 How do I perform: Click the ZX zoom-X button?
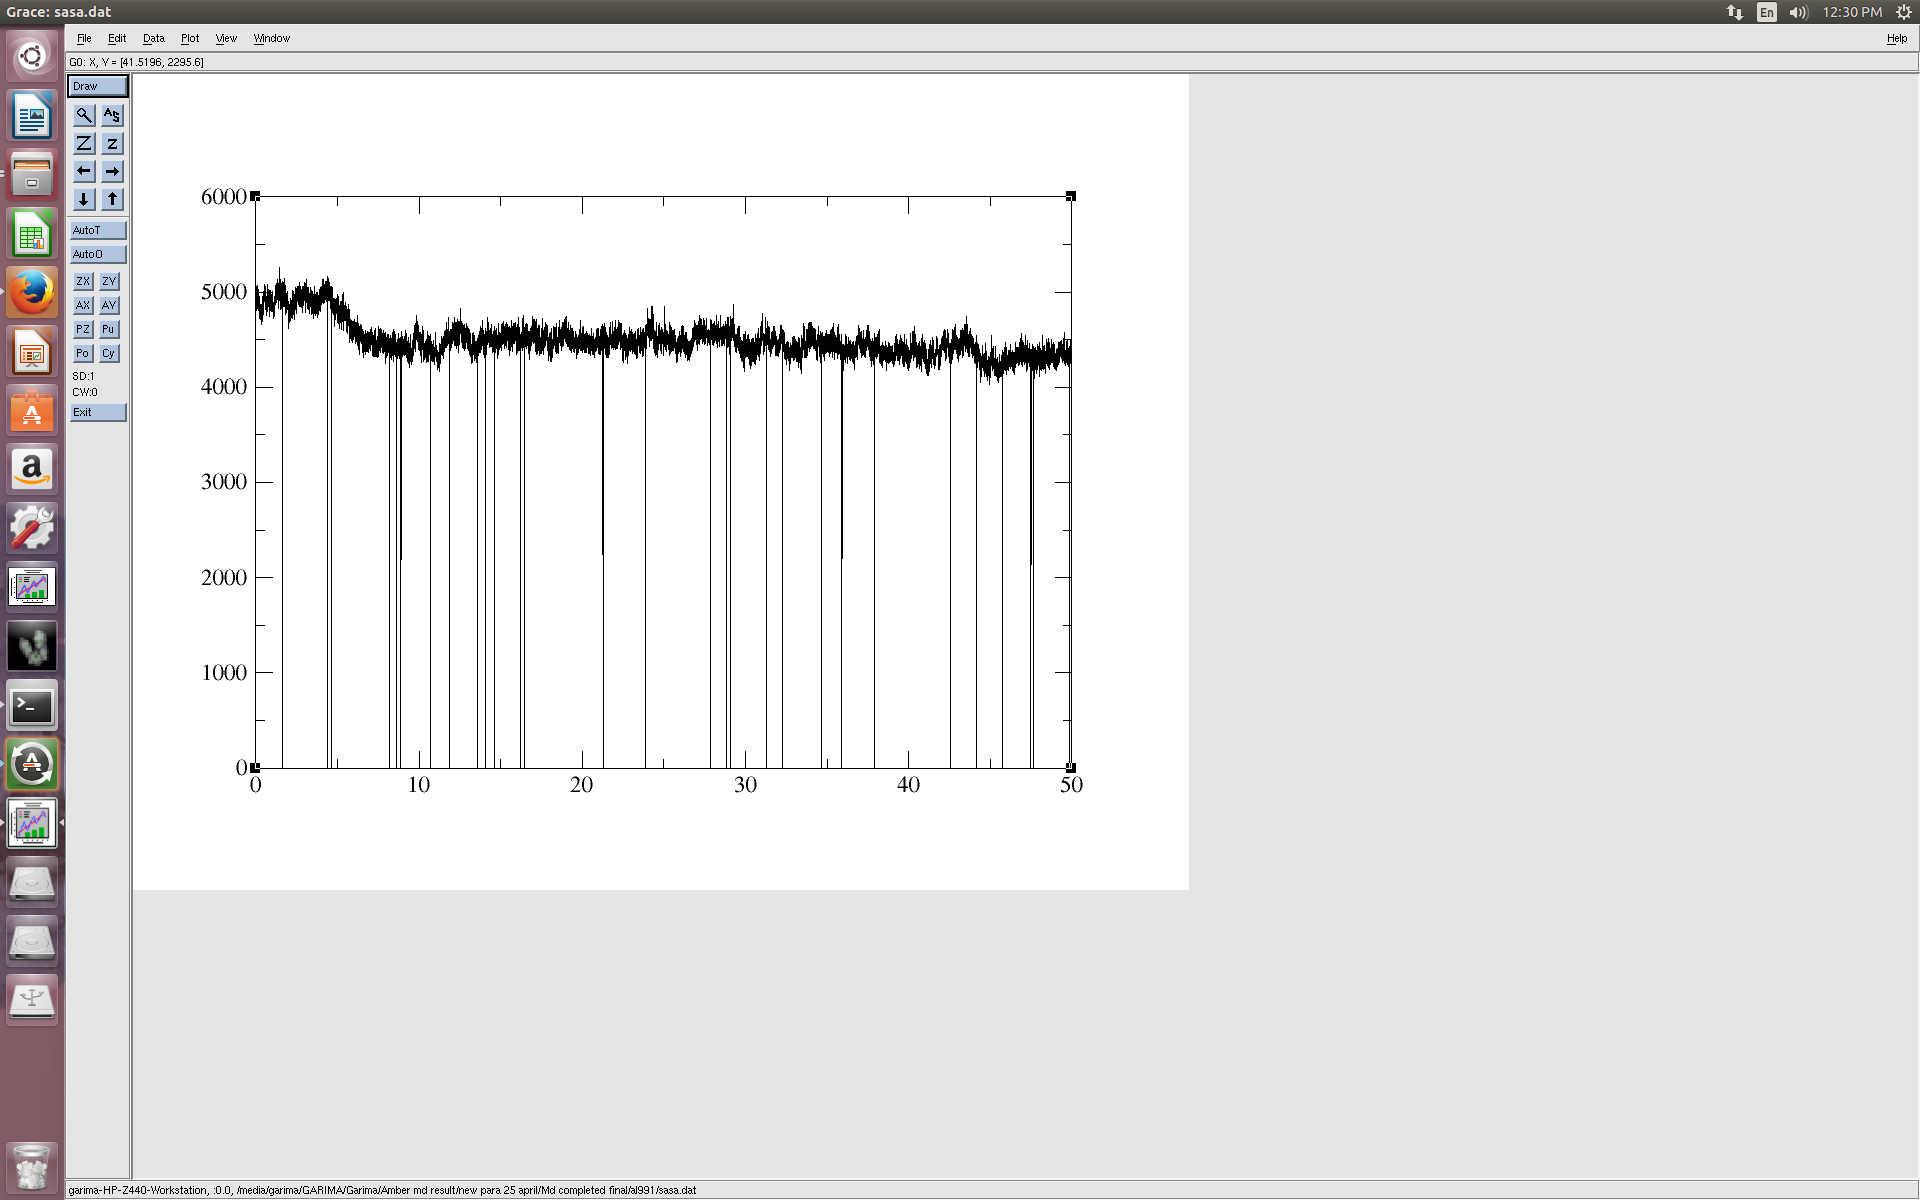pyautogui.click(x=83, y=281)
